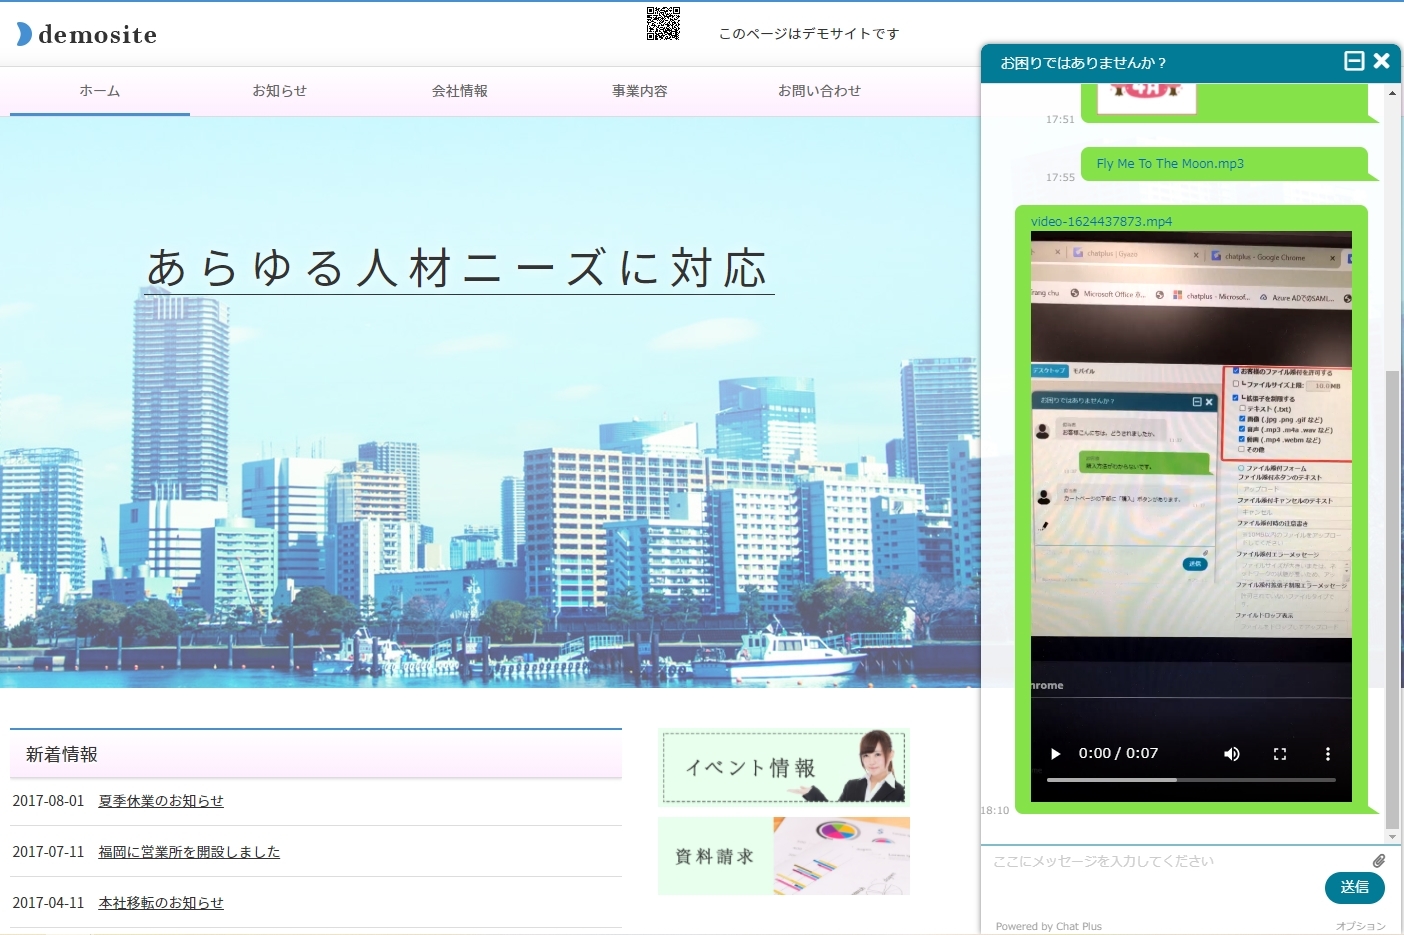
Task: Click the video progress bar
Action: click(1190, 779)
